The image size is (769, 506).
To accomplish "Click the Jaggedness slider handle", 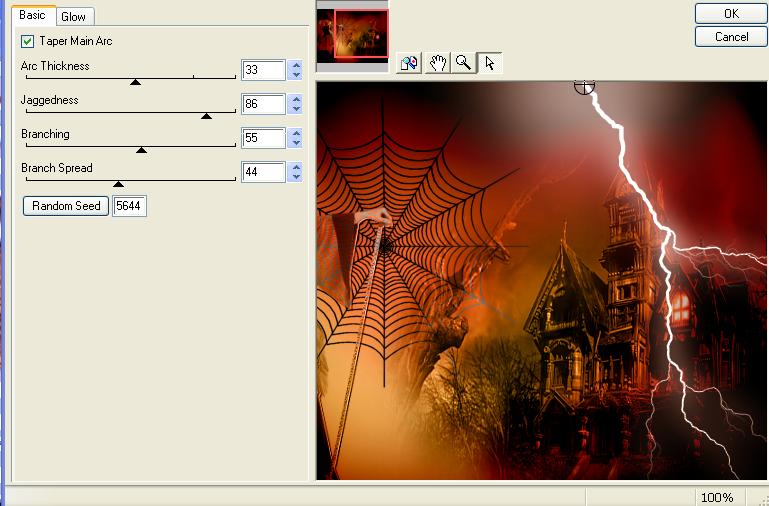I will [206, 116].
